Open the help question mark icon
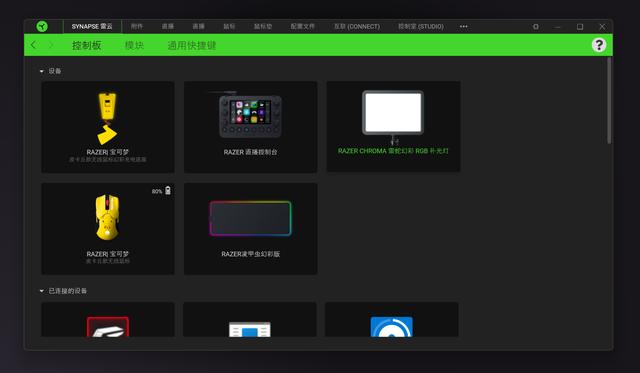 tap(599, 45)
